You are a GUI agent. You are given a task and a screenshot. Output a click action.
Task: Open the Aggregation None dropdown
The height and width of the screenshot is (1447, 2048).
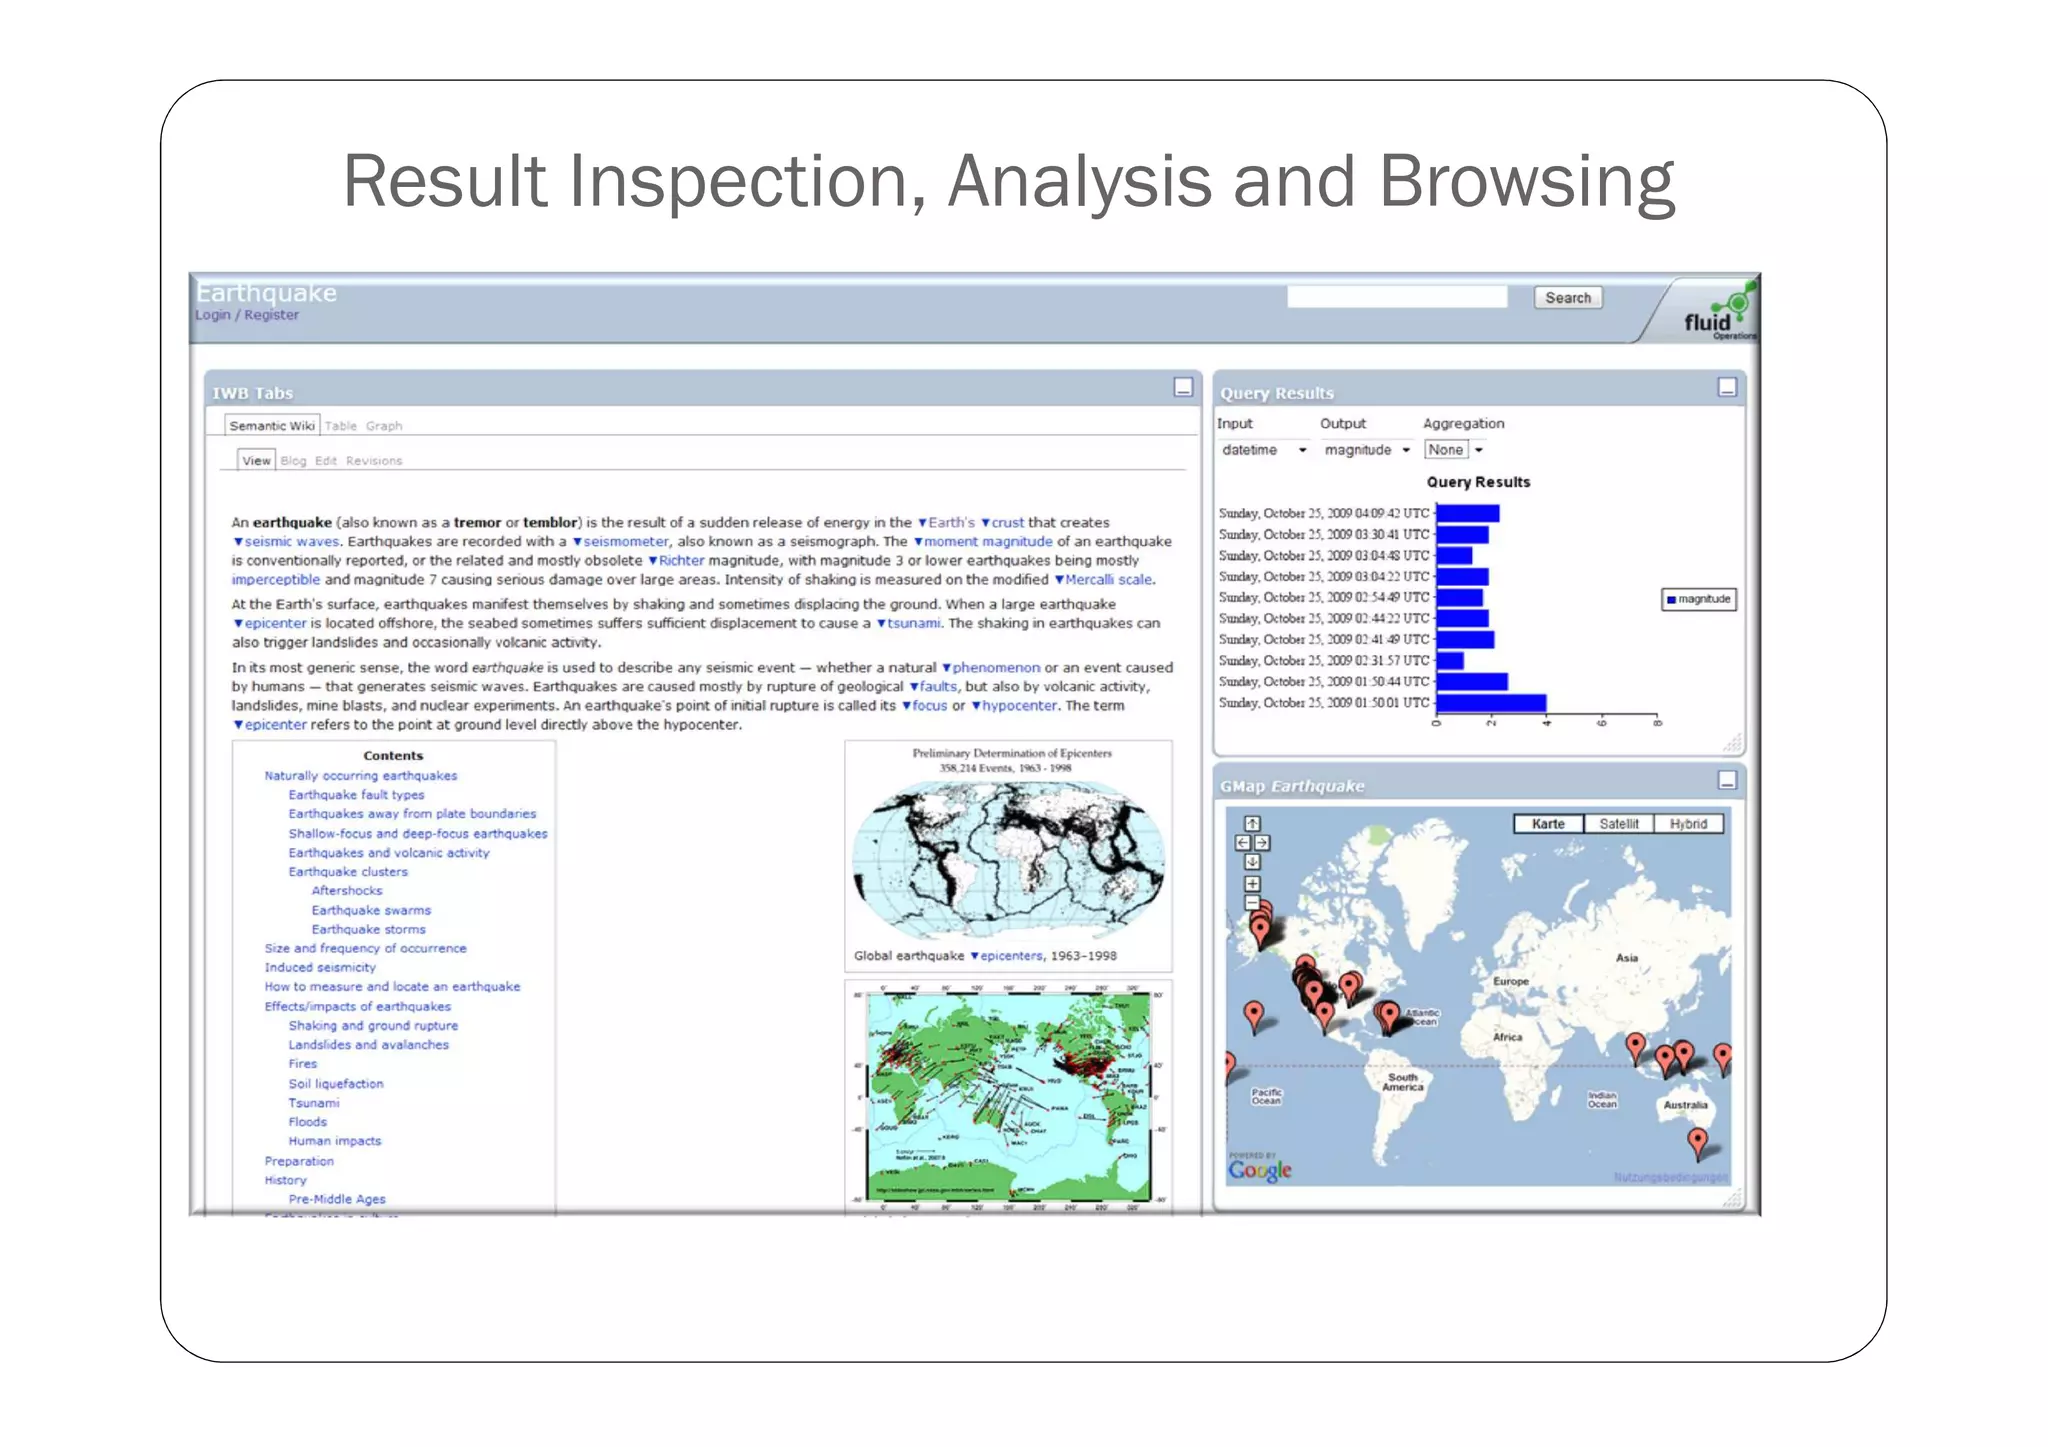(x=1454, y=450)
